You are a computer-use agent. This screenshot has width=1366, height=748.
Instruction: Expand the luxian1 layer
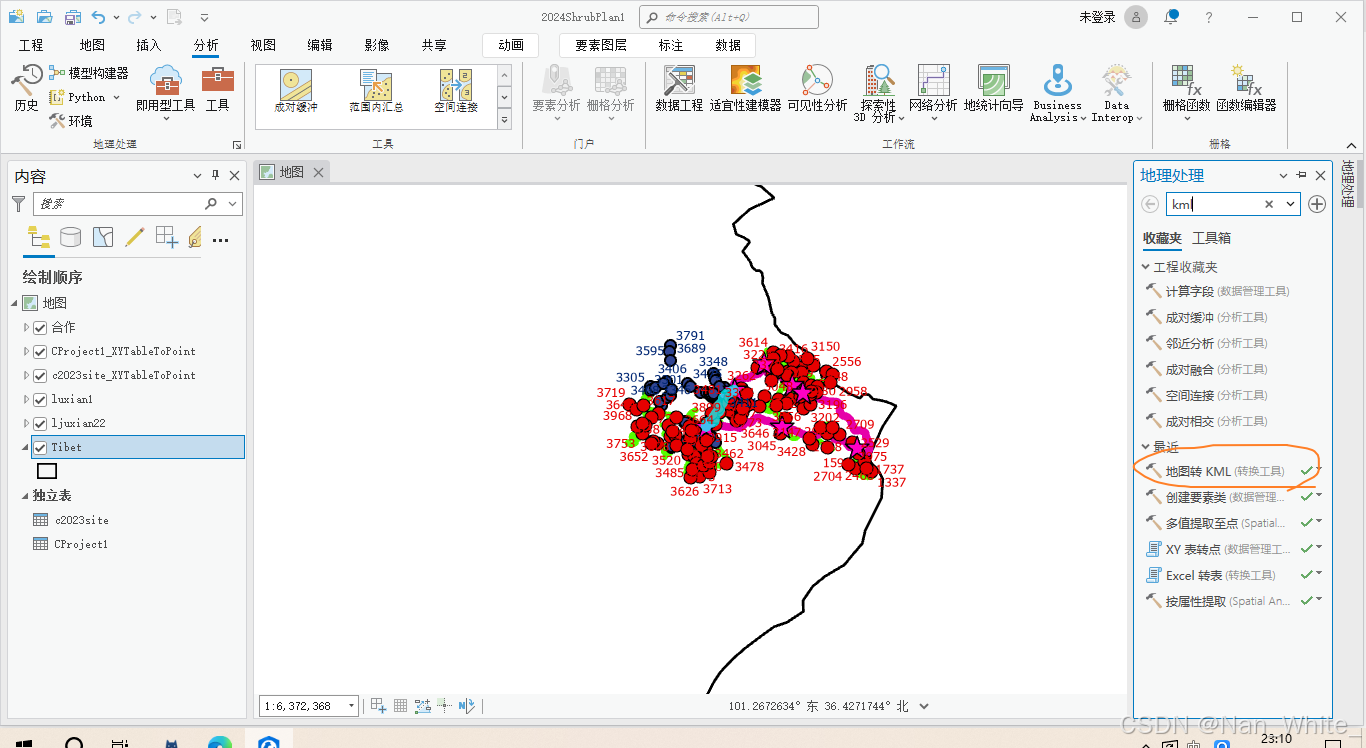pos(26,399)
